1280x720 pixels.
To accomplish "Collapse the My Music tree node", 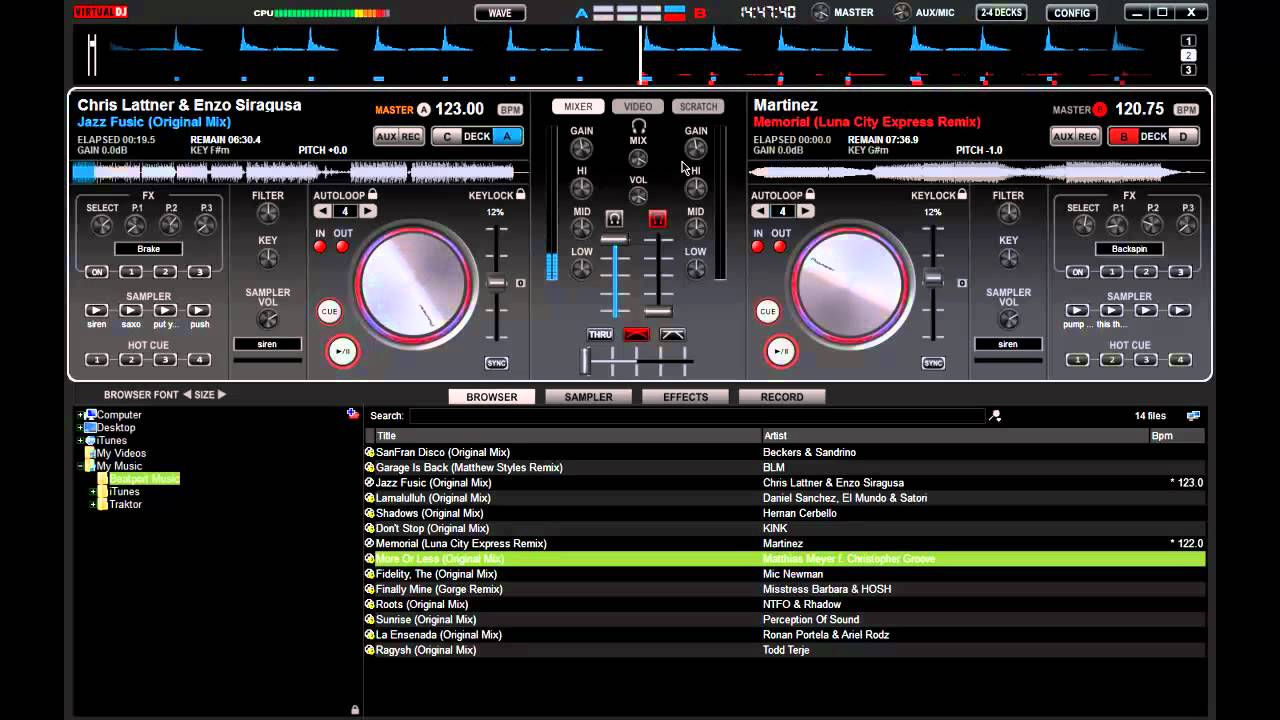I will 80,466.
